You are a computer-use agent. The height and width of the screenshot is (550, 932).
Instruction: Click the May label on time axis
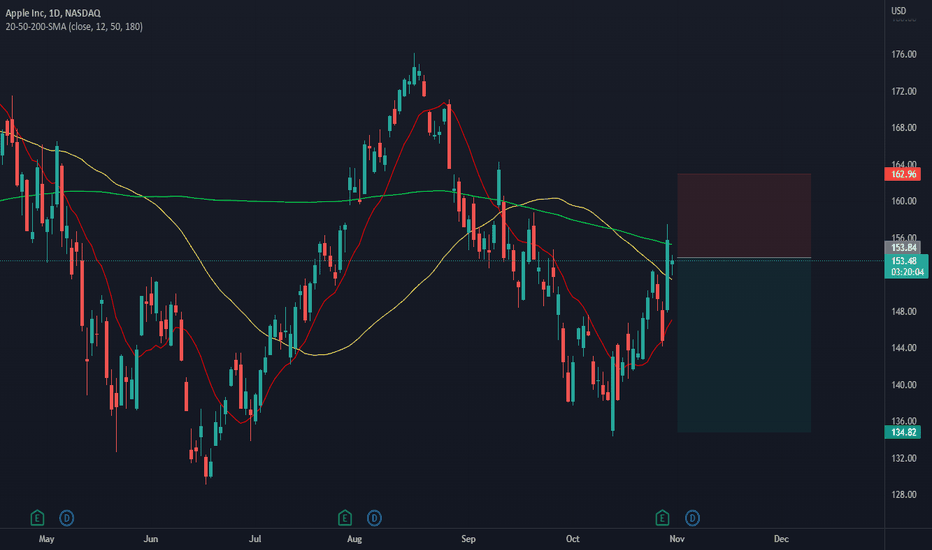[46, 539]
